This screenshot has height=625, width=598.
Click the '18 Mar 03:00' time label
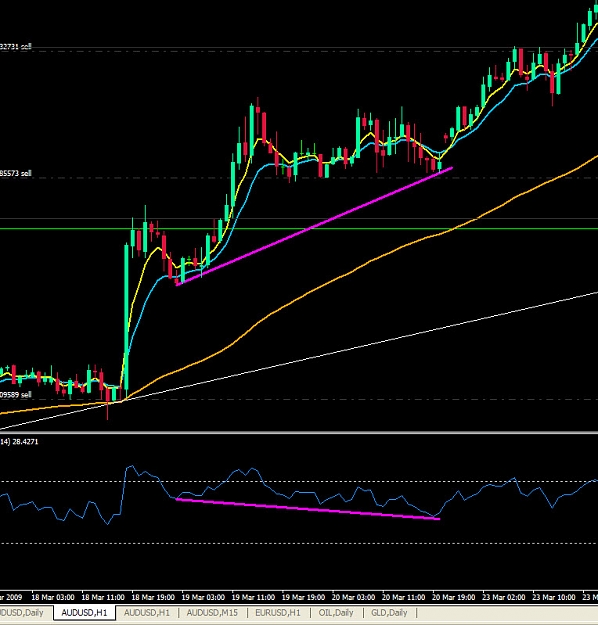pos(53,597)
